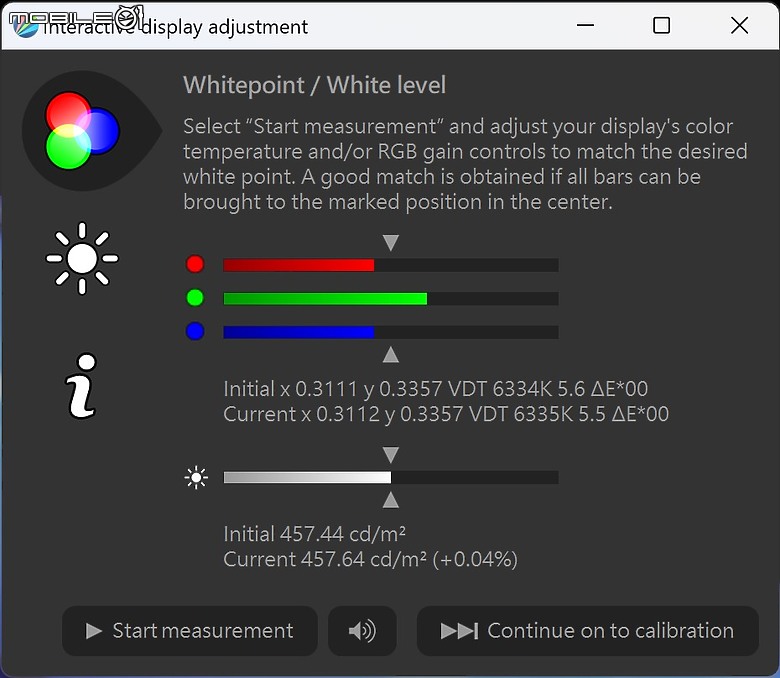Image resolution: width=780 pixels, height=678 pixels.
Task: Click the Whitepoint / White level heading
Action: [314, 85]
